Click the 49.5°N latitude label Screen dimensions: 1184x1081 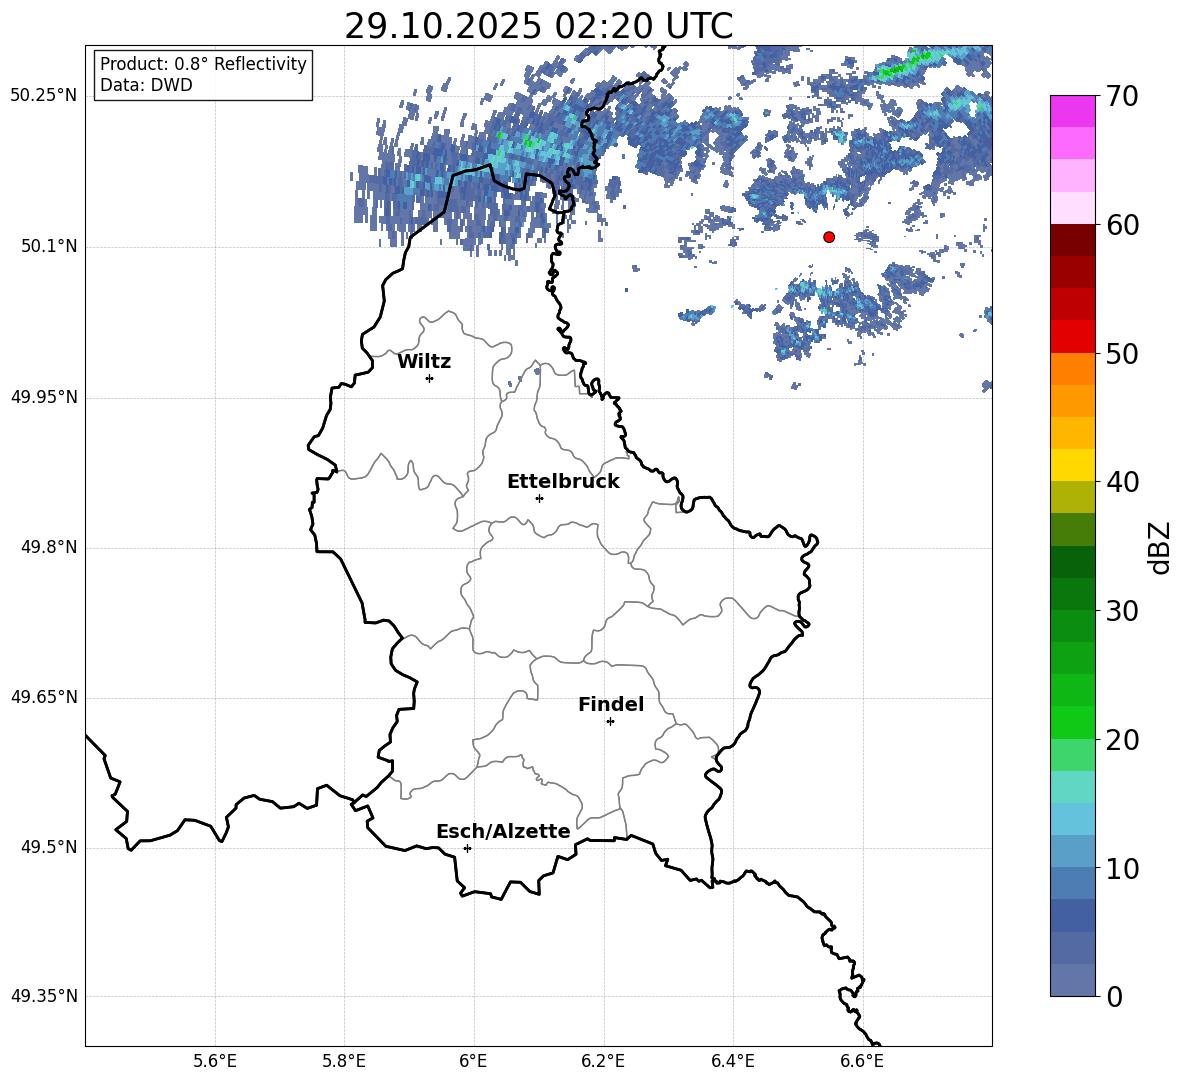tap(48, 847)
